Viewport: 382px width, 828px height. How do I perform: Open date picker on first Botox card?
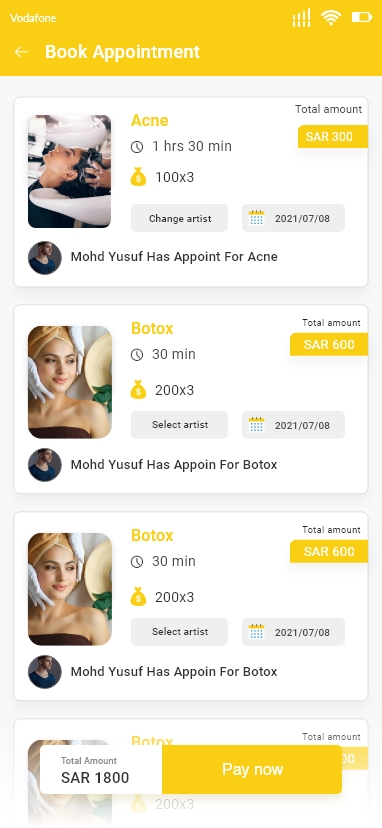pos(293,425)
